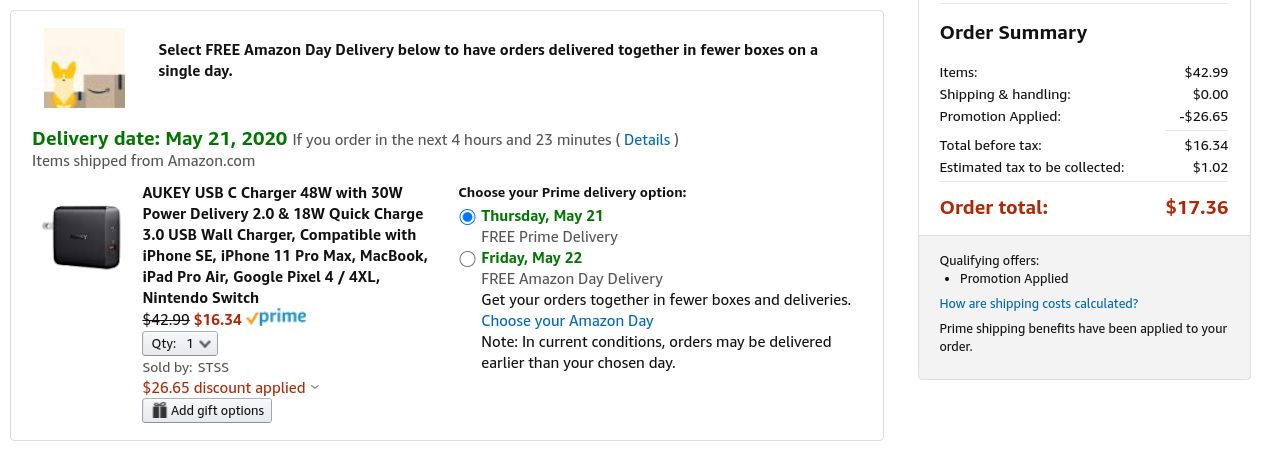Image resolution: width=1279 pixels, height=457 pixels.
Task: Click the Prime logo beside the price
Action: (x=276, y=318)
